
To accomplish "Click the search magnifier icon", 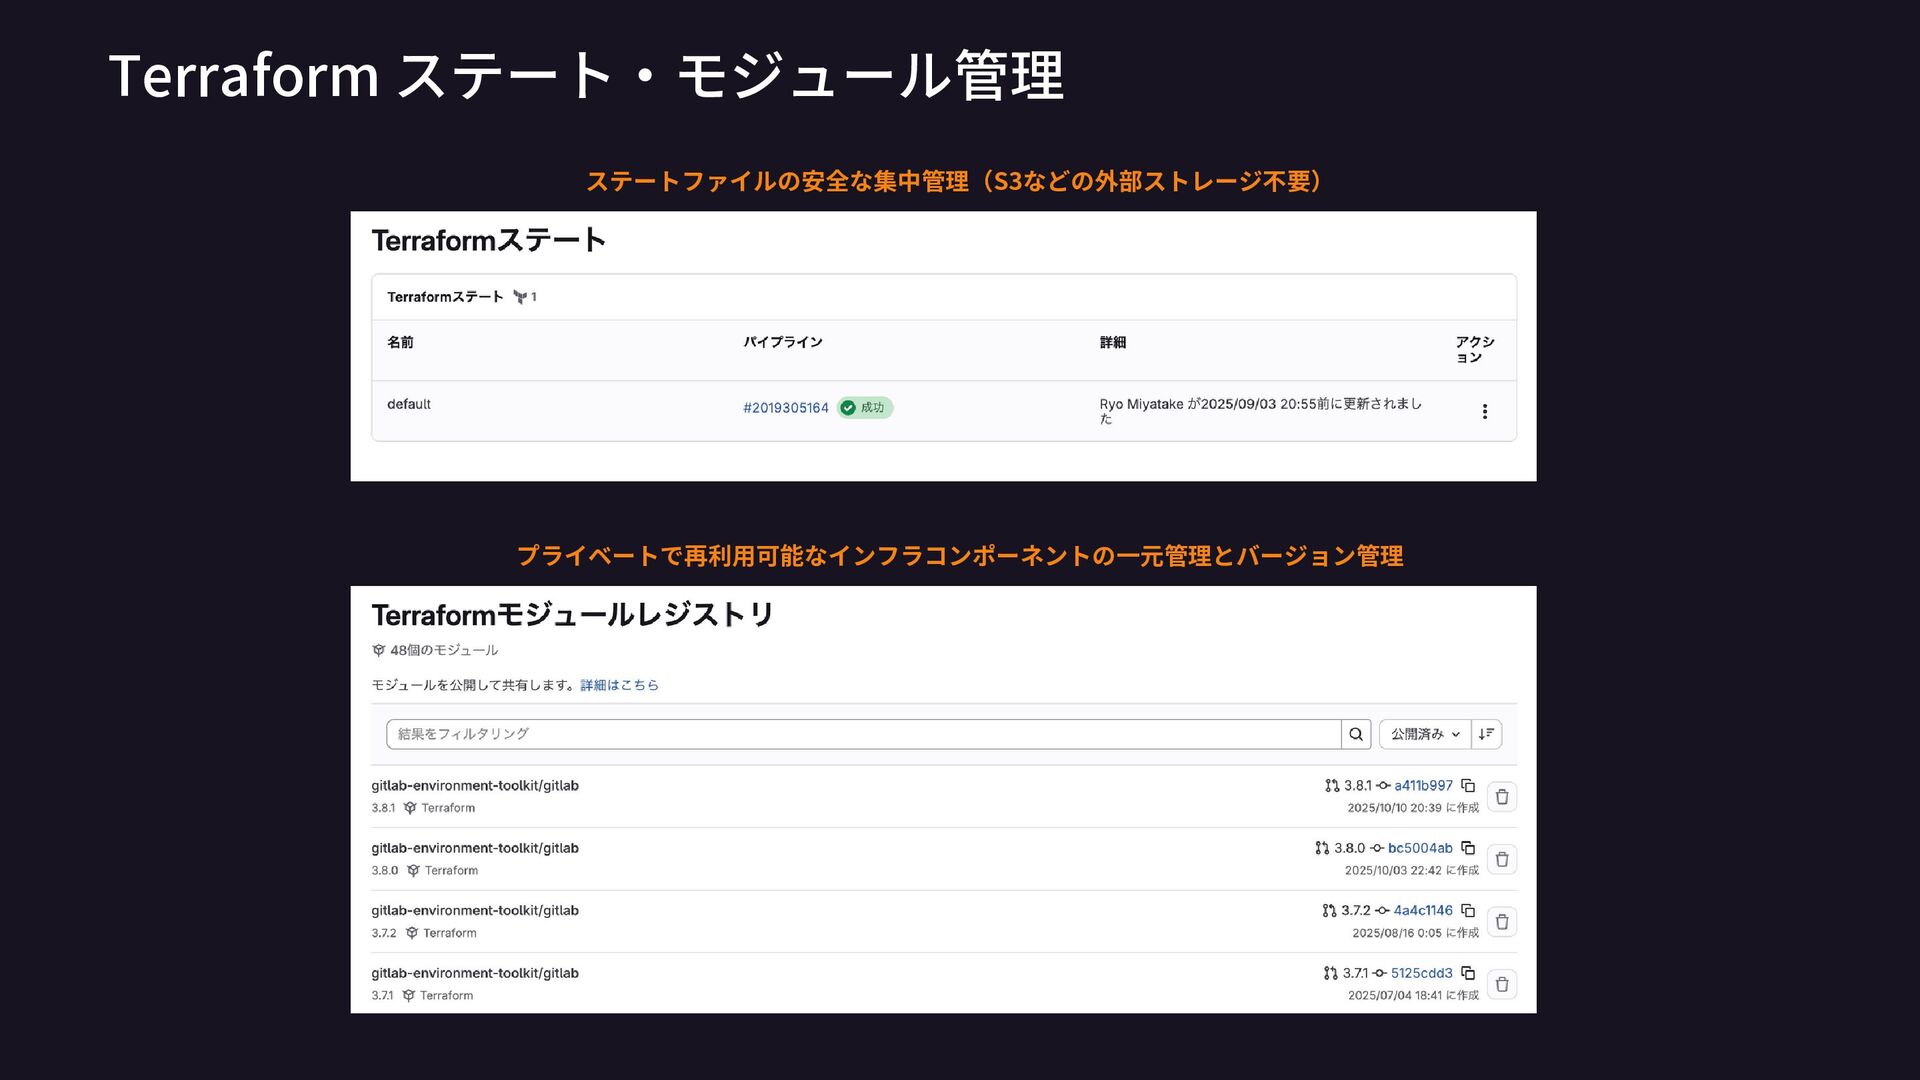I will (x=1355, y=734).
